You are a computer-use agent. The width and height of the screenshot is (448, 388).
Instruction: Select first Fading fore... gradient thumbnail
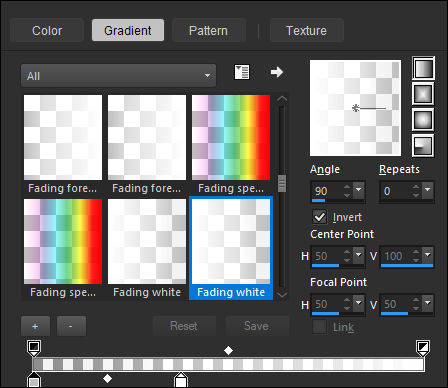[63, 137]
